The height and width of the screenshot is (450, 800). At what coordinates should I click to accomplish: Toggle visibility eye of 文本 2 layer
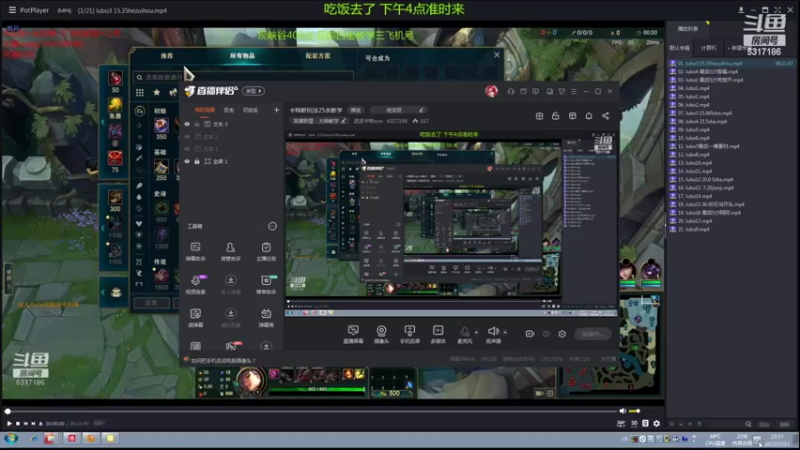coord(187,137)
